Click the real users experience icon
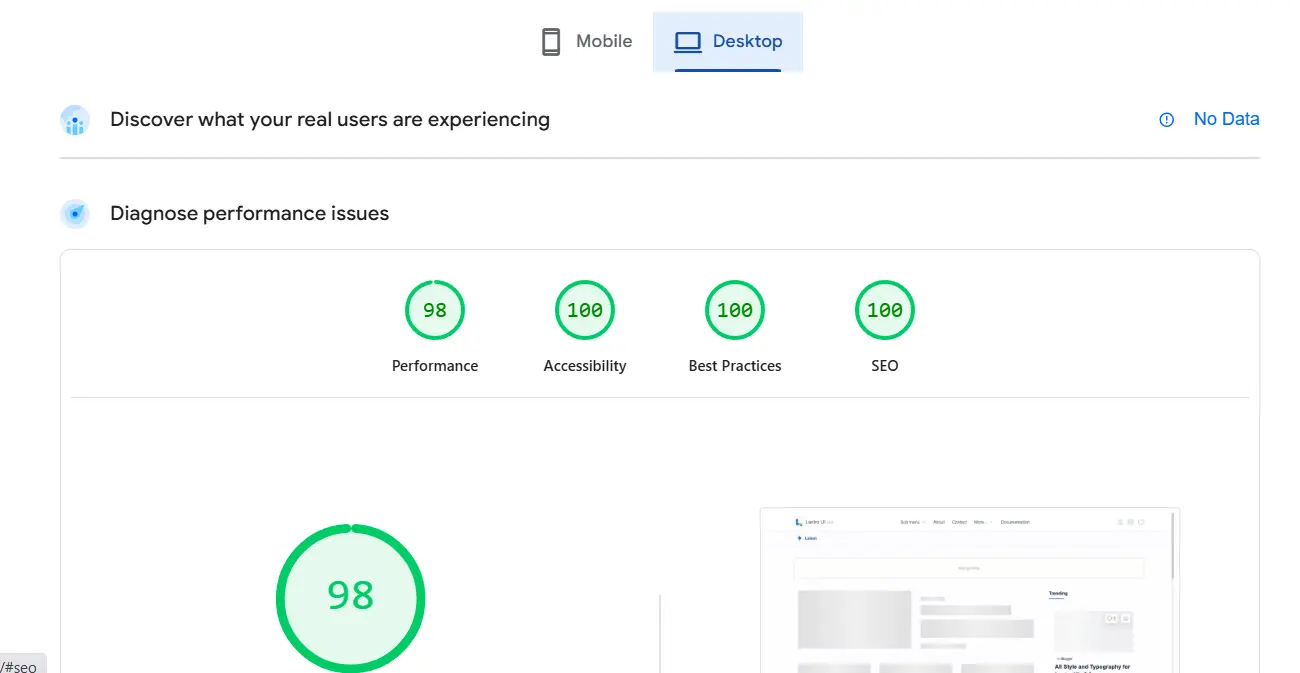1300x673 pixels. (75, 120)
